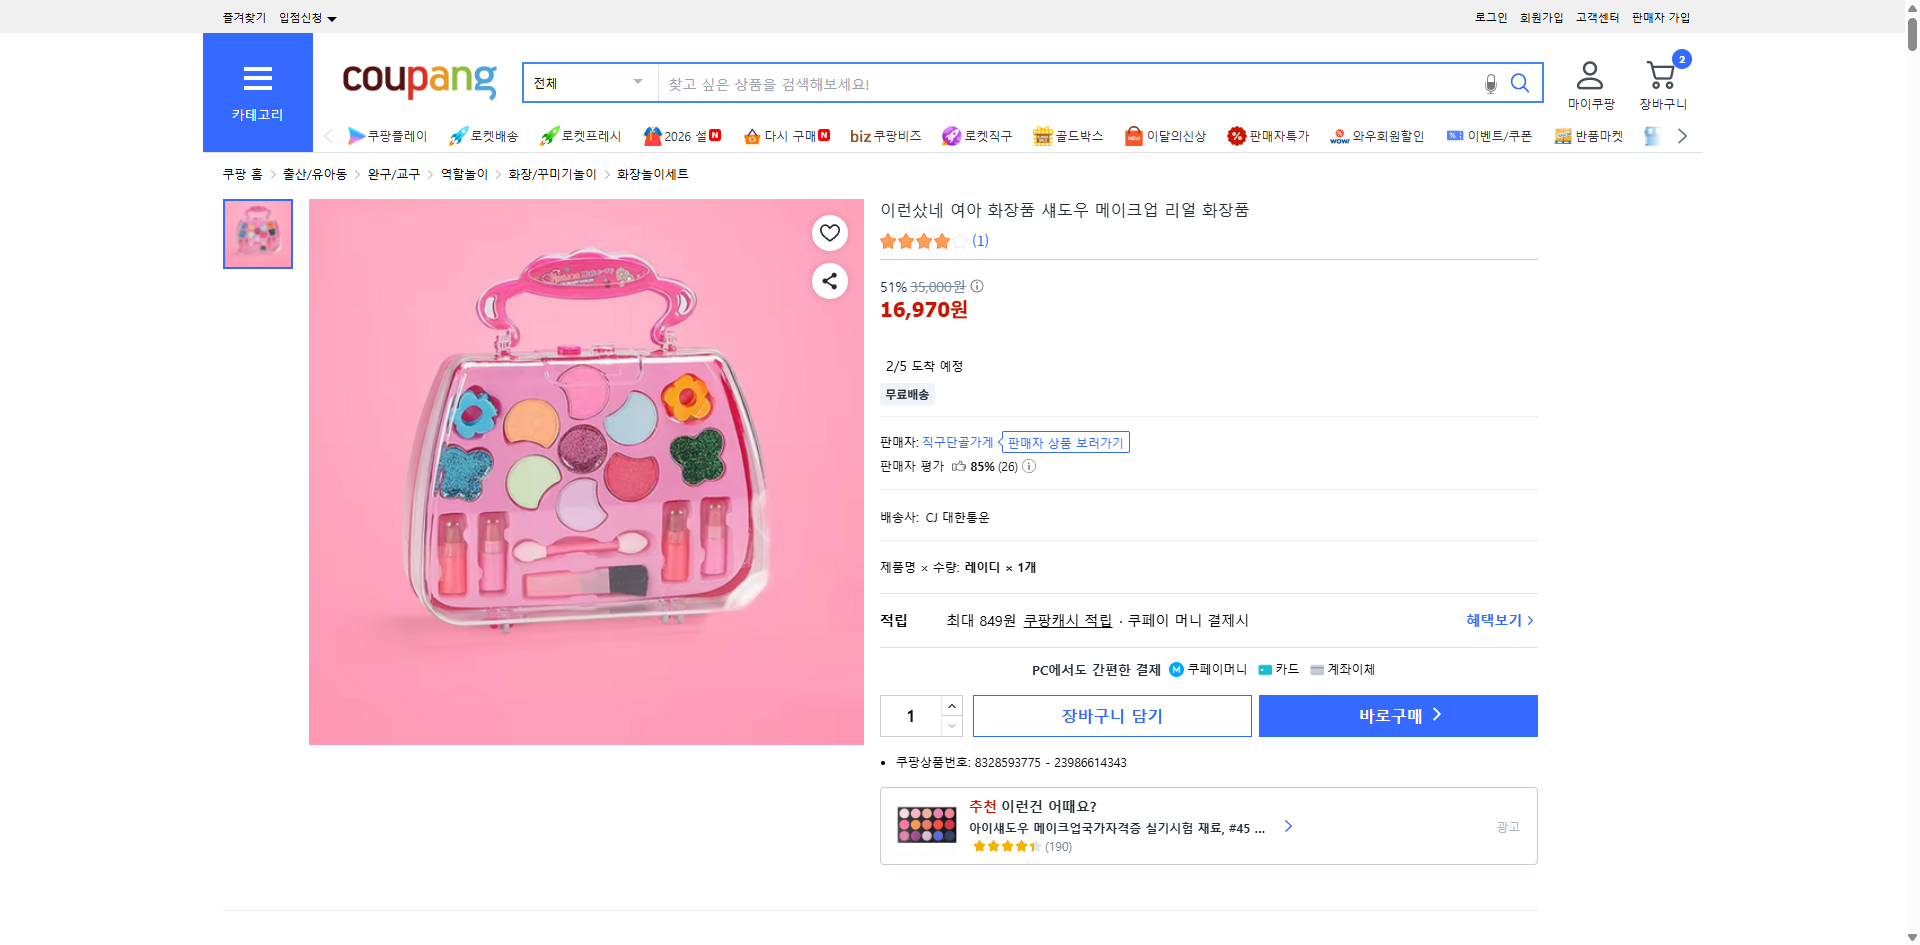Share the product via the share icon
The image size is (1920, 945).
coord(829,281)
